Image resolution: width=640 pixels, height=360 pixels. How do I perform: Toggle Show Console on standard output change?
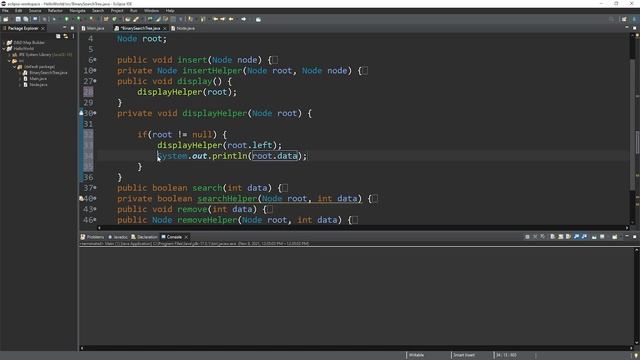(576, 237)
